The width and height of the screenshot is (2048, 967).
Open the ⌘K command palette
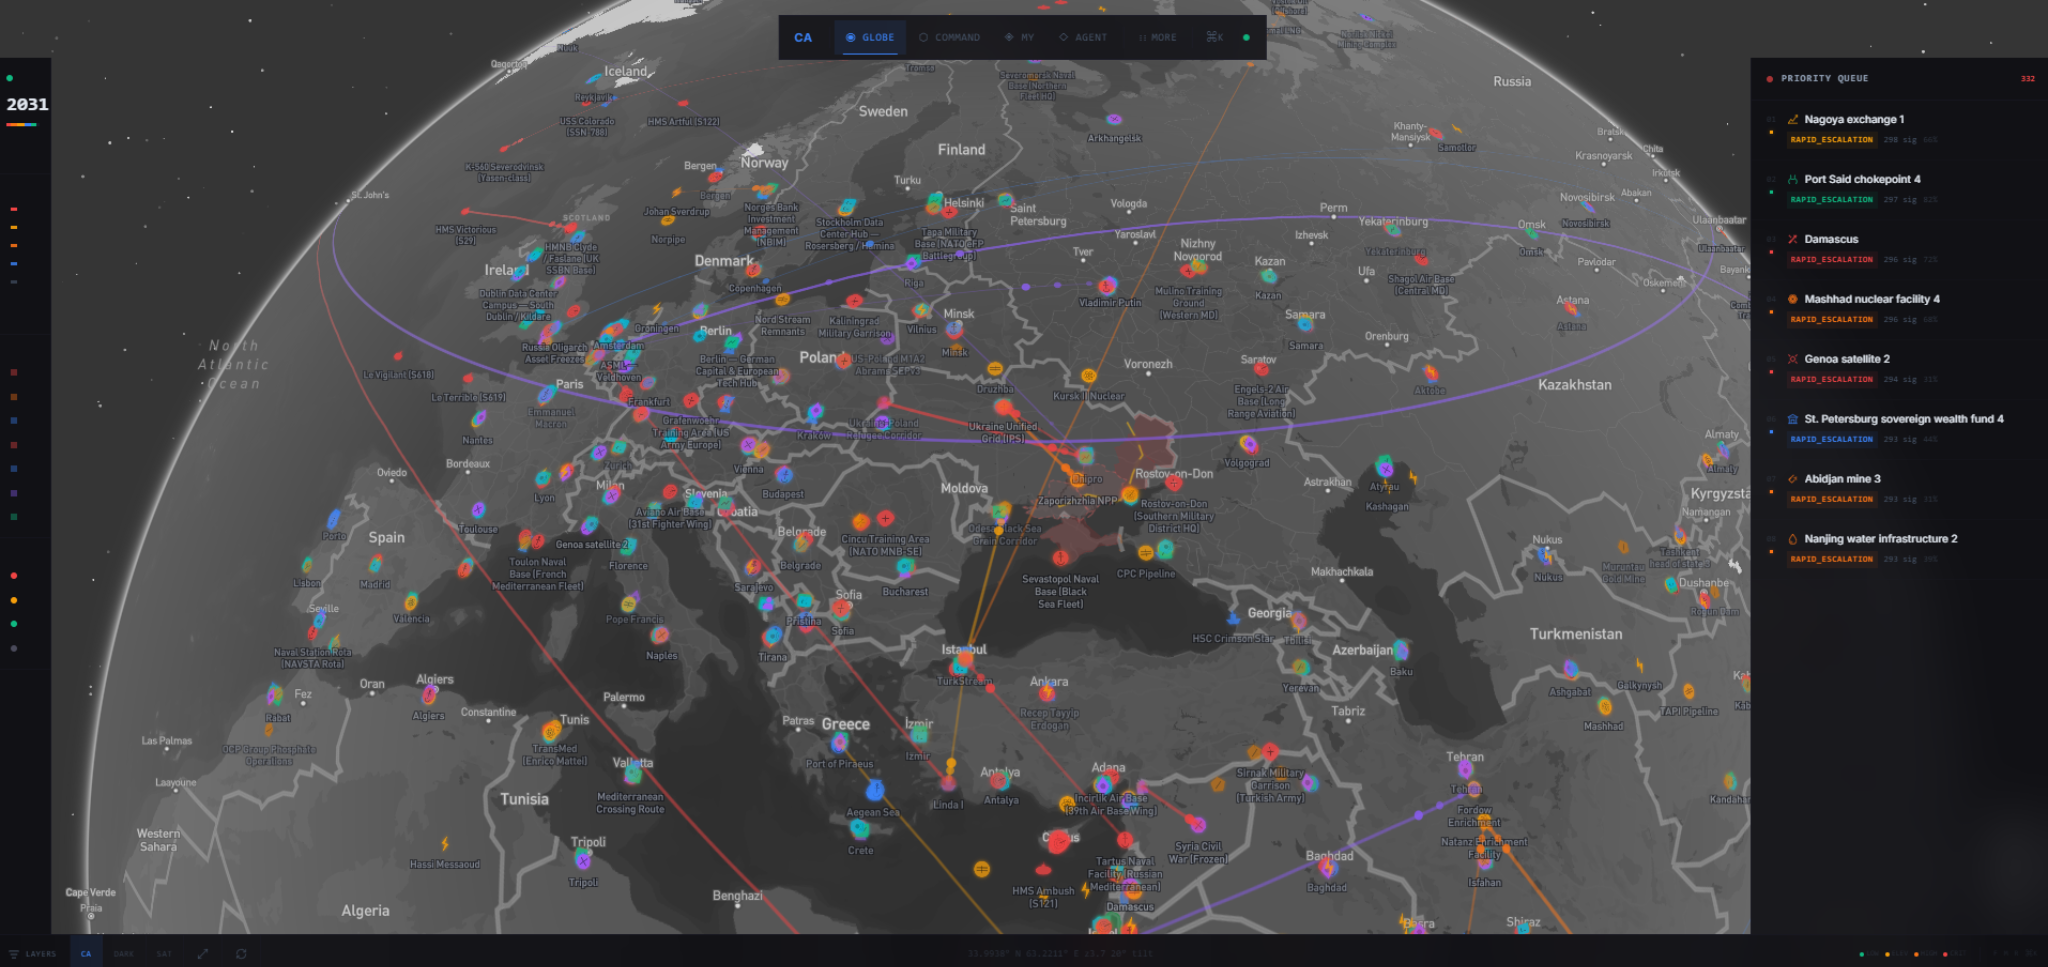pos(1214,37)
